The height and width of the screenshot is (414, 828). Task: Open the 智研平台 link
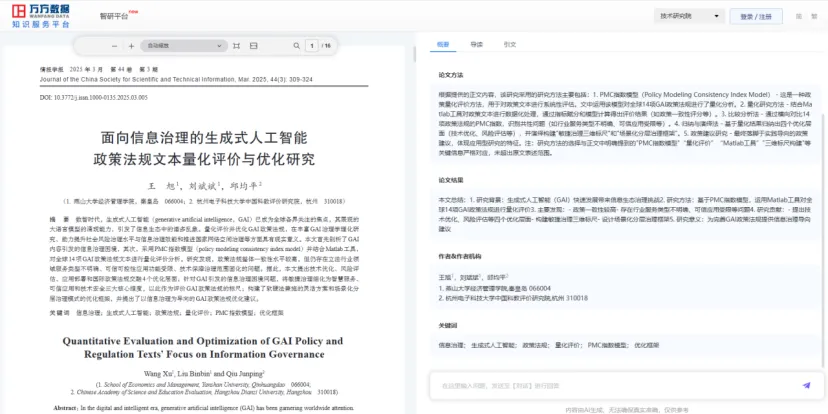pos(115,17)
